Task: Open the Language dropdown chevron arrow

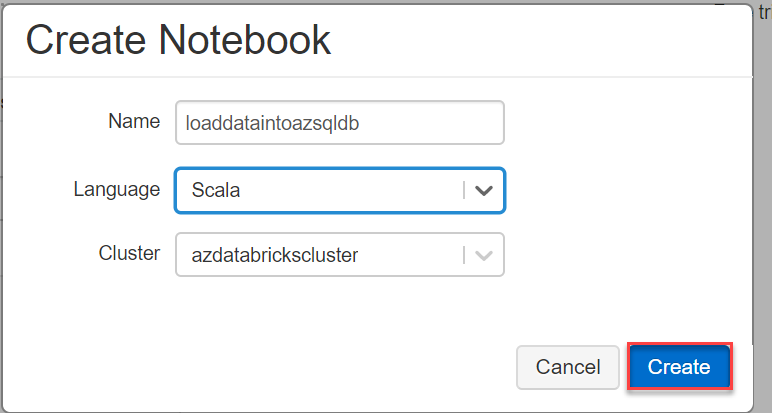Action: [485, 190]
